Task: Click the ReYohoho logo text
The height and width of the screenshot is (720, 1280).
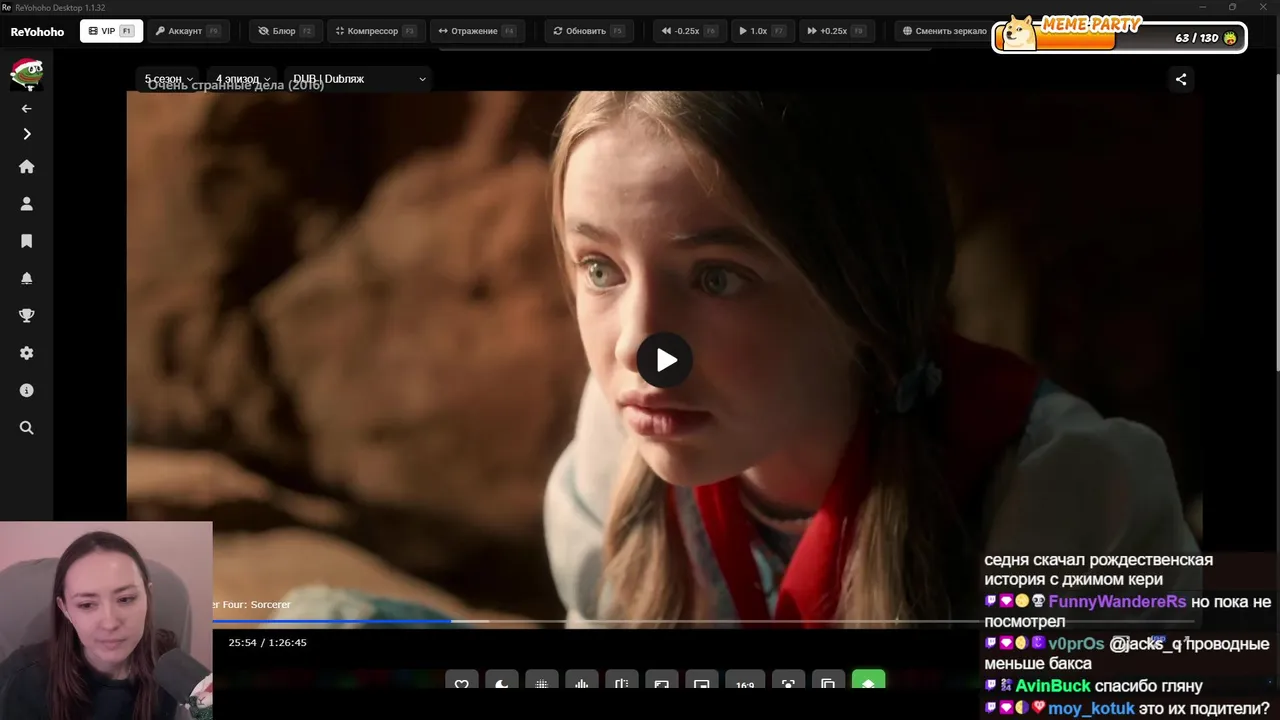Action: tap(37, 32)
